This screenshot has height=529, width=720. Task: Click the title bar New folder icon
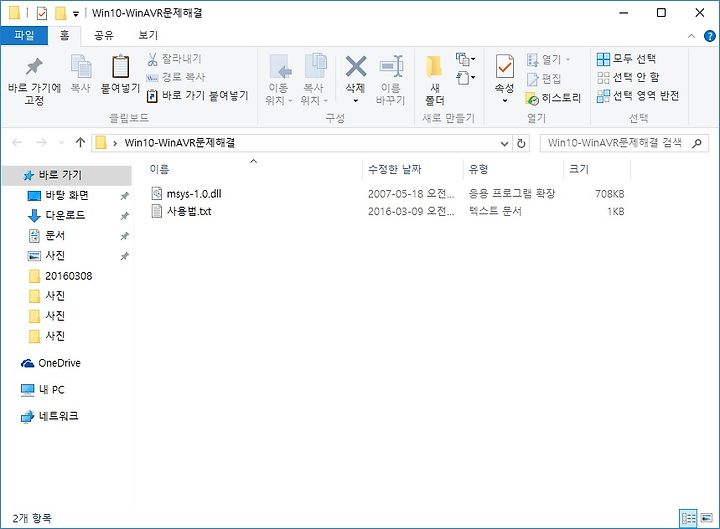coord(61,13)
